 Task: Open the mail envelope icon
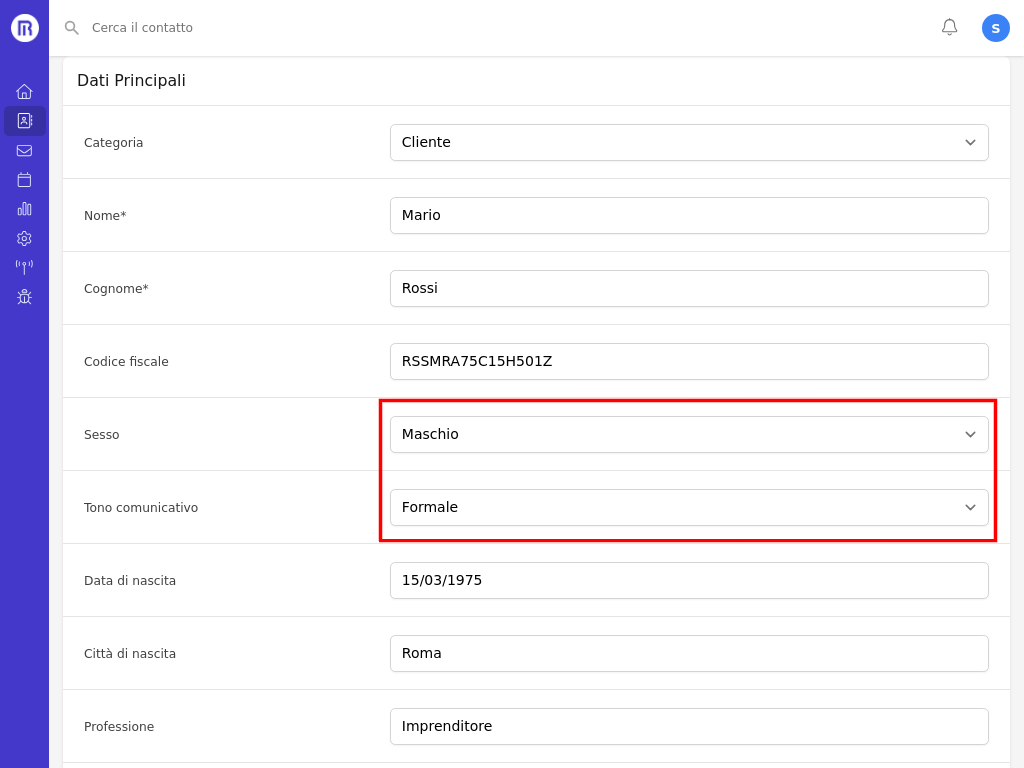(x=24, y=150)
